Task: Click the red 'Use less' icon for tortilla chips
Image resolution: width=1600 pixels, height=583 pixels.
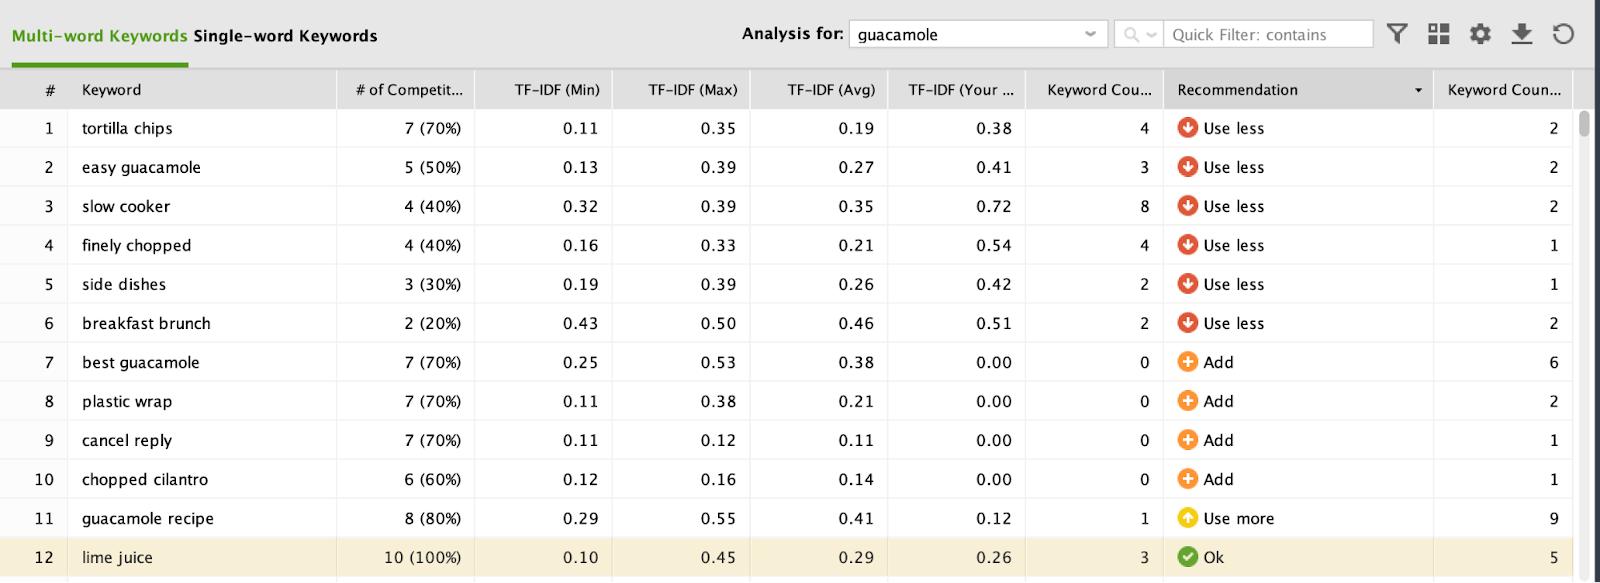Action: pos(1188,128)
